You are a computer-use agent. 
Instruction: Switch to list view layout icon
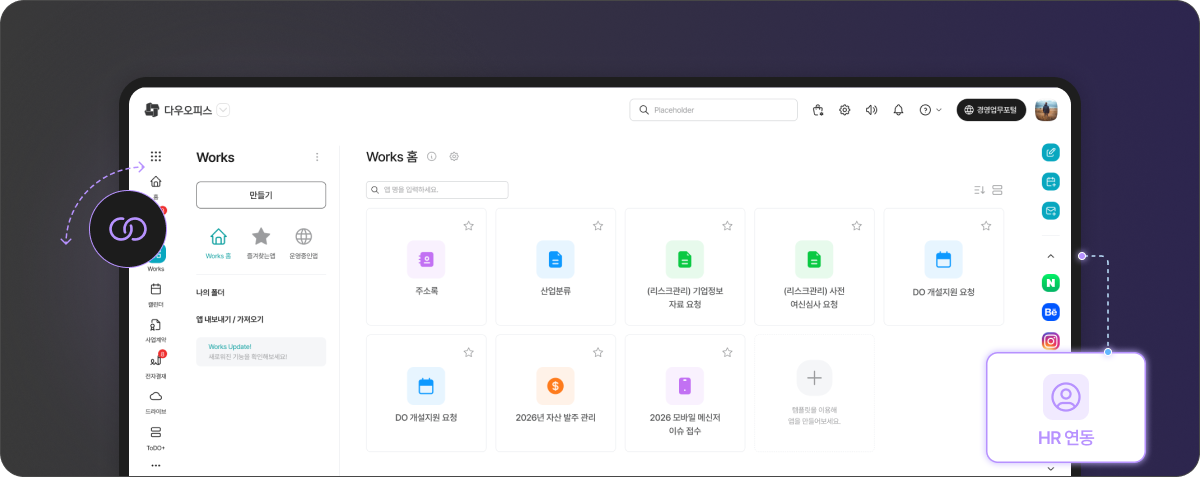(997, 190)
